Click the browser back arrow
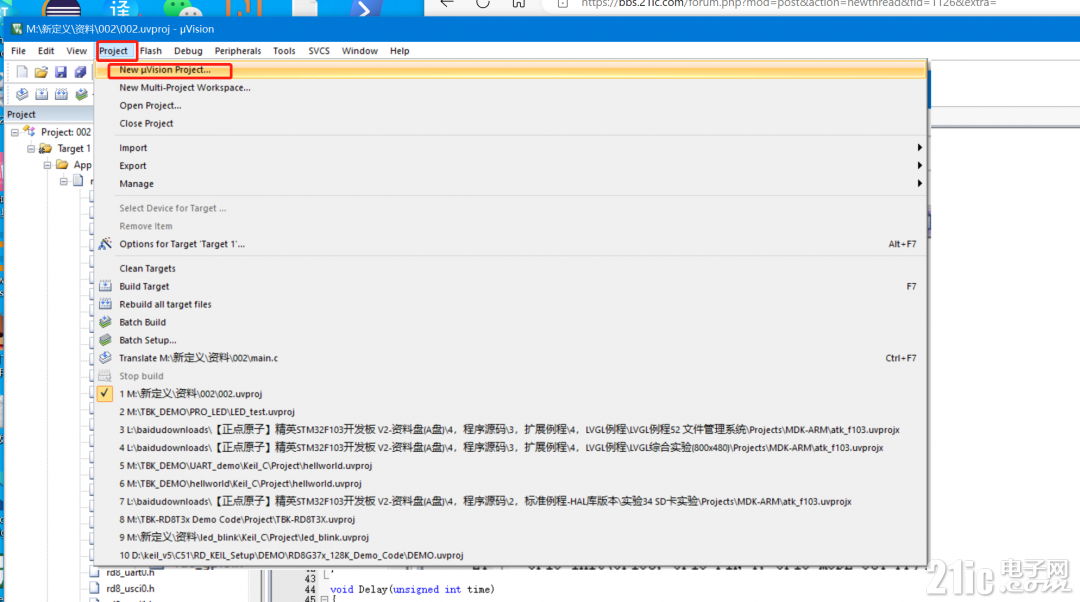This screenshot has height=602, width=1080. click(x=447, y=3)
